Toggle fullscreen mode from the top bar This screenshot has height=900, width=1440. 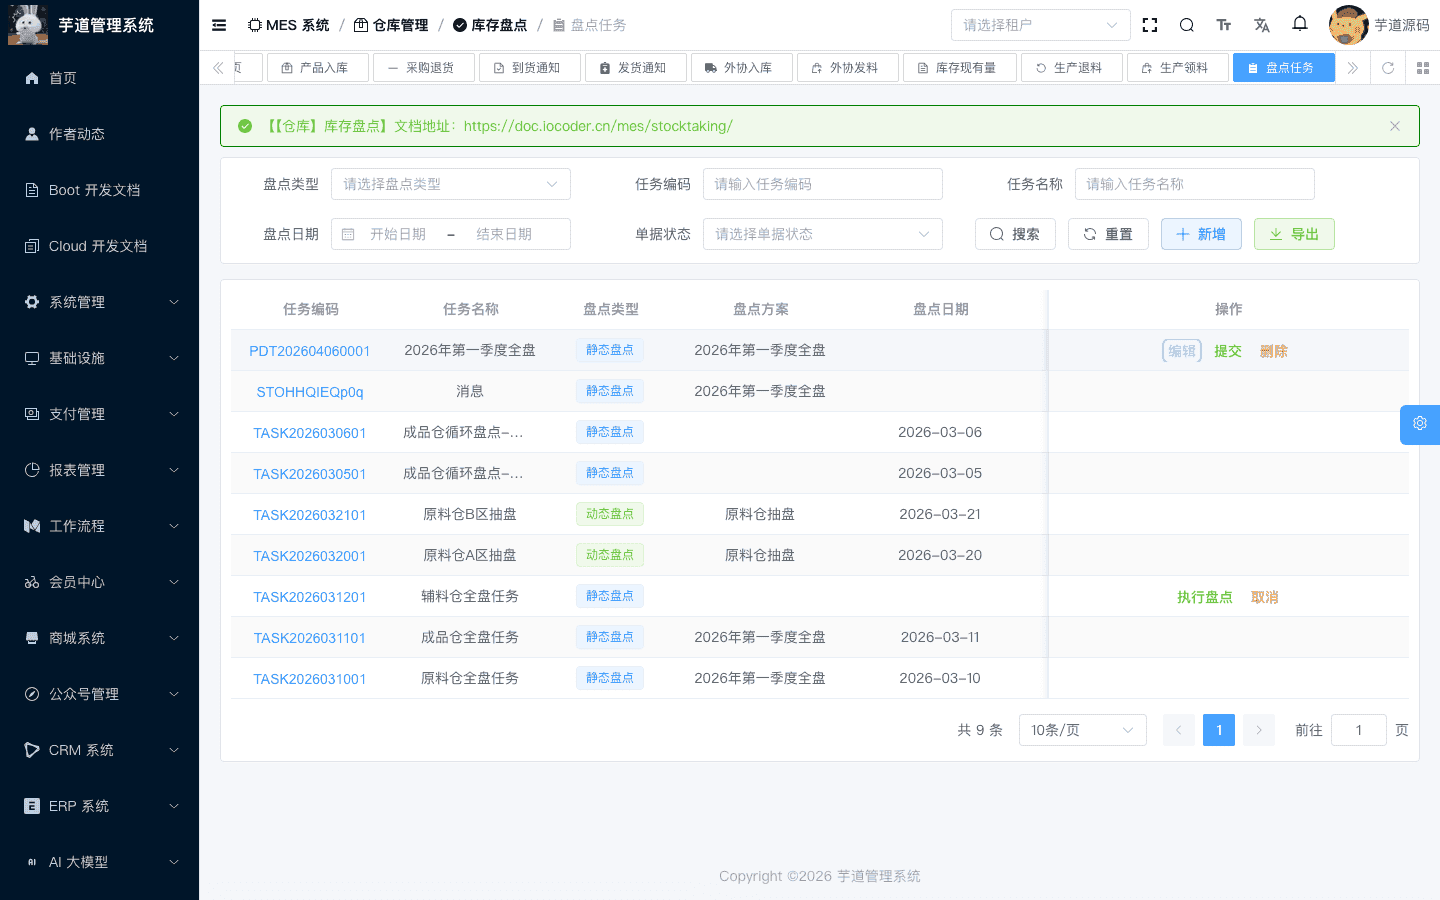coord(1149,24)
